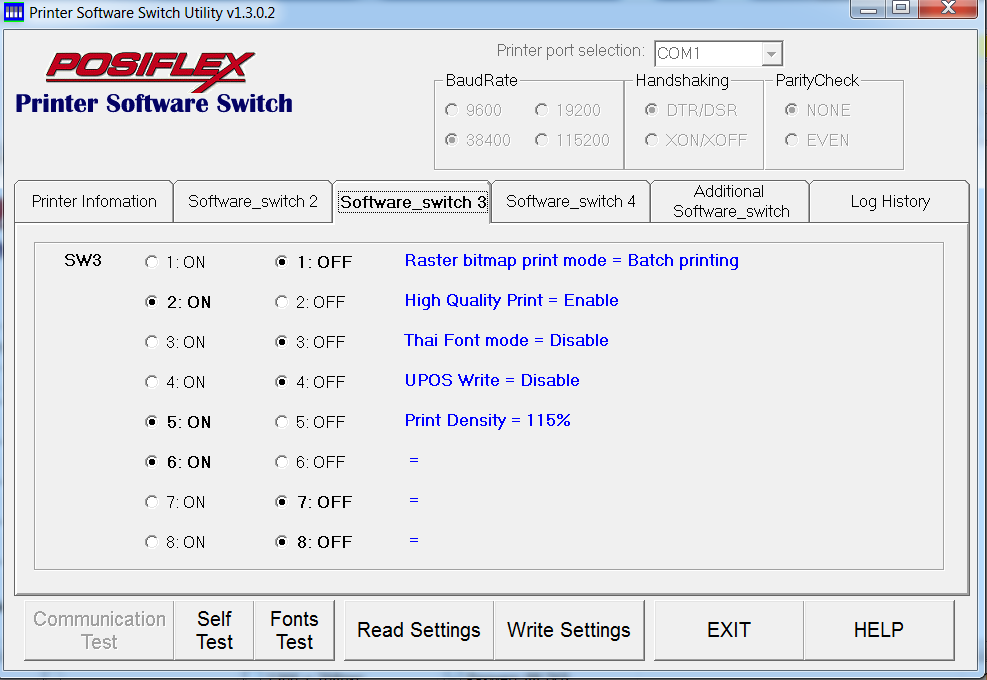Screen dimensions: 987x680
Task: Open the Additional Software_switch tab
Action: click(x=730, y=201)
